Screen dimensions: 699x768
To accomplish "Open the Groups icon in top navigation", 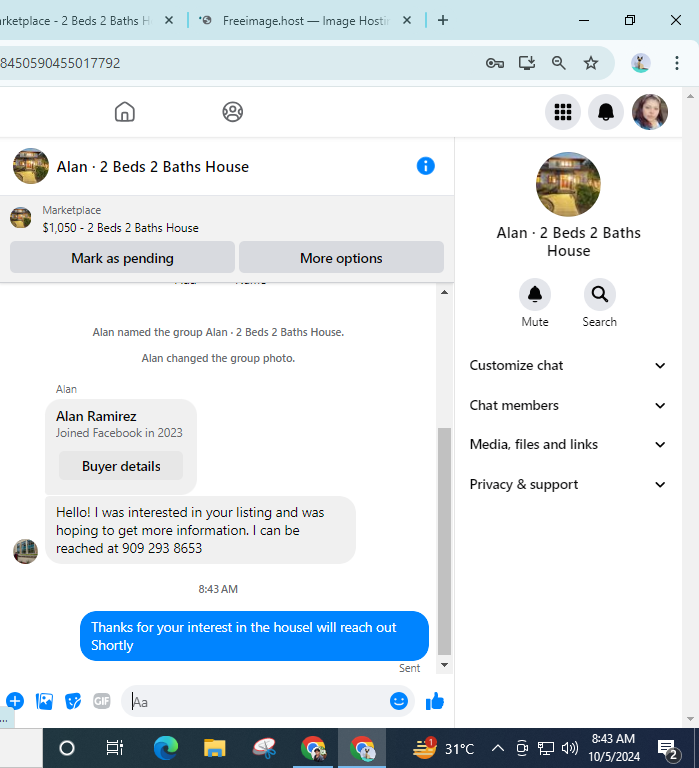I will 233,112.
